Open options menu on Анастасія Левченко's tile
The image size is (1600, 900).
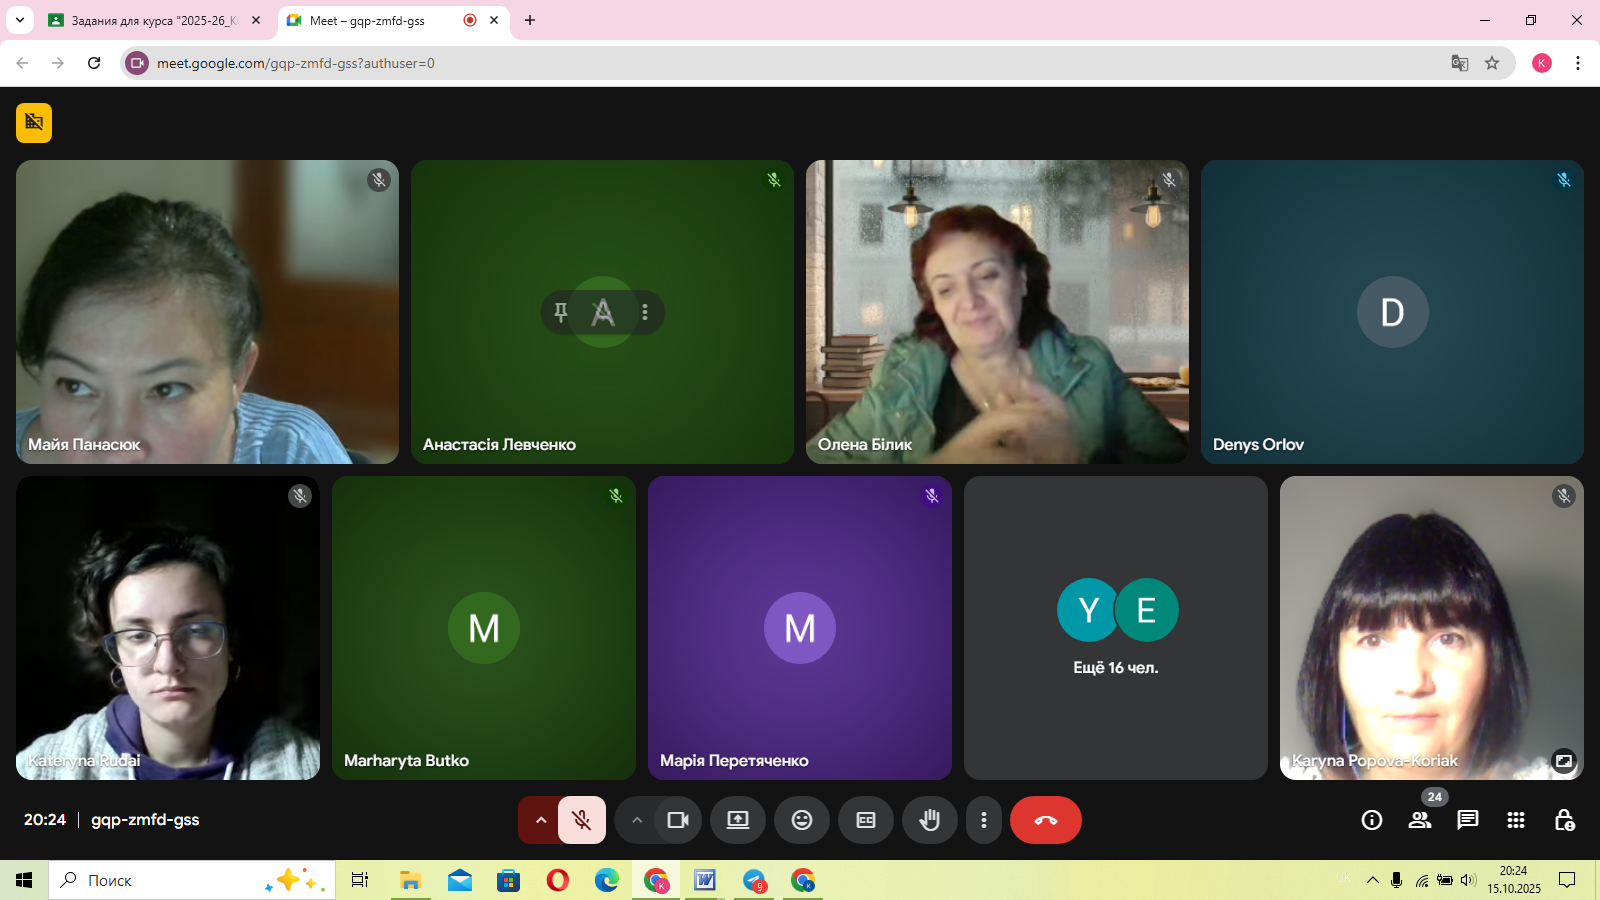pyautogui.click(x=645, y=312)
